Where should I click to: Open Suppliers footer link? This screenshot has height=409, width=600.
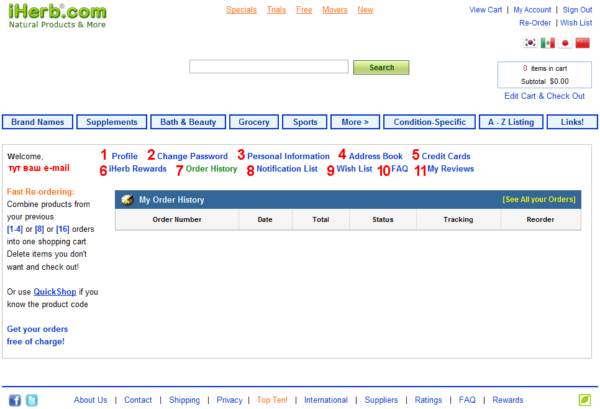pyautogui.click(x=381, y=400)
